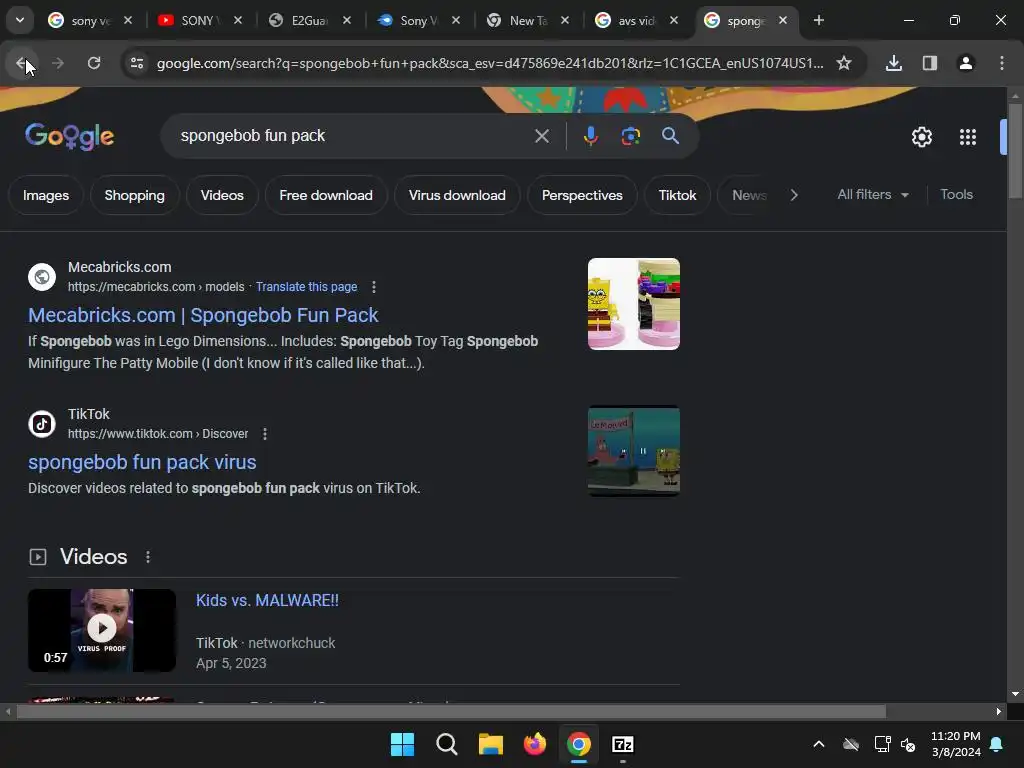Select the Perspectives chip
This screenshot has height=768, width=1024.
tap(582, 195)
